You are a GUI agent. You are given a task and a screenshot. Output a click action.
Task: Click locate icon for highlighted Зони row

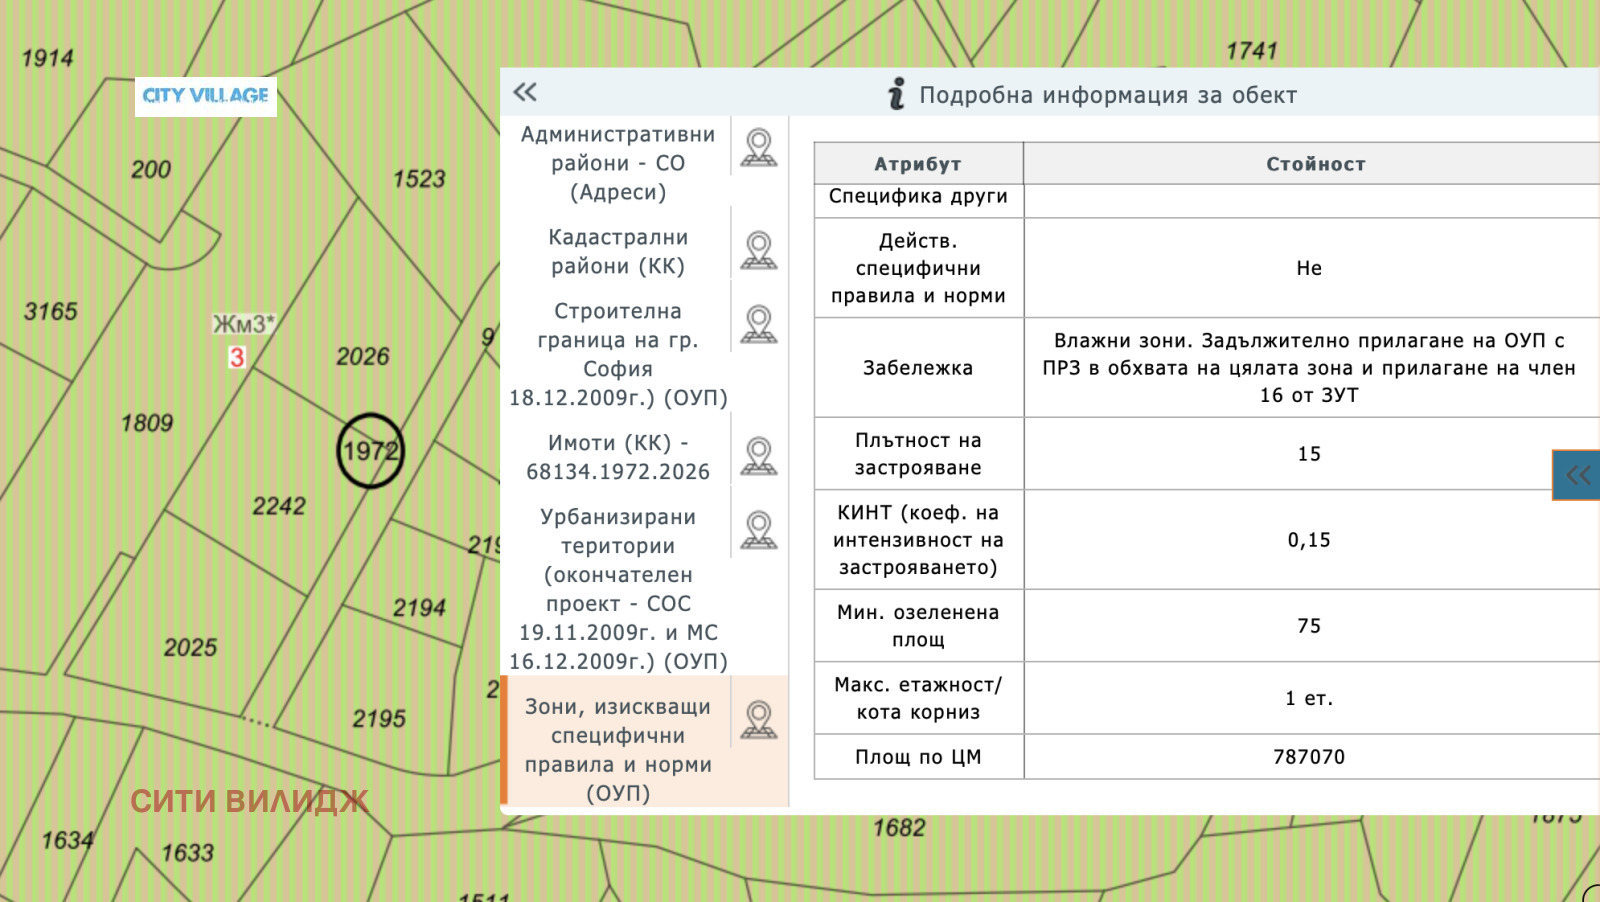[759, 720]
